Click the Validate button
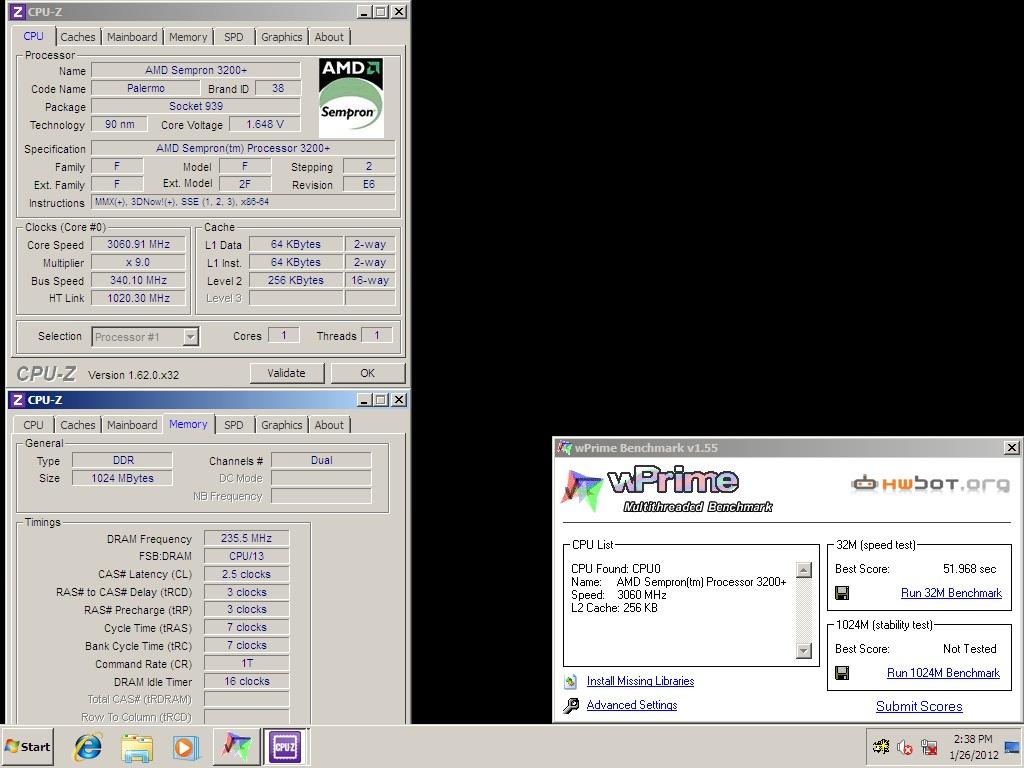The height and width of the screenshot is (768, 1024). (x=287, y=373)
